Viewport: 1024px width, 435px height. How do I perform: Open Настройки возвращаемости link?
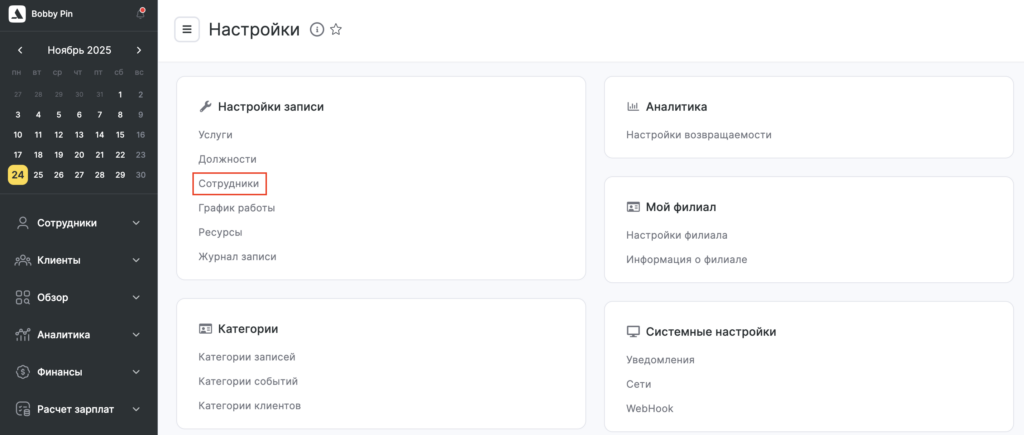point(698,135)
